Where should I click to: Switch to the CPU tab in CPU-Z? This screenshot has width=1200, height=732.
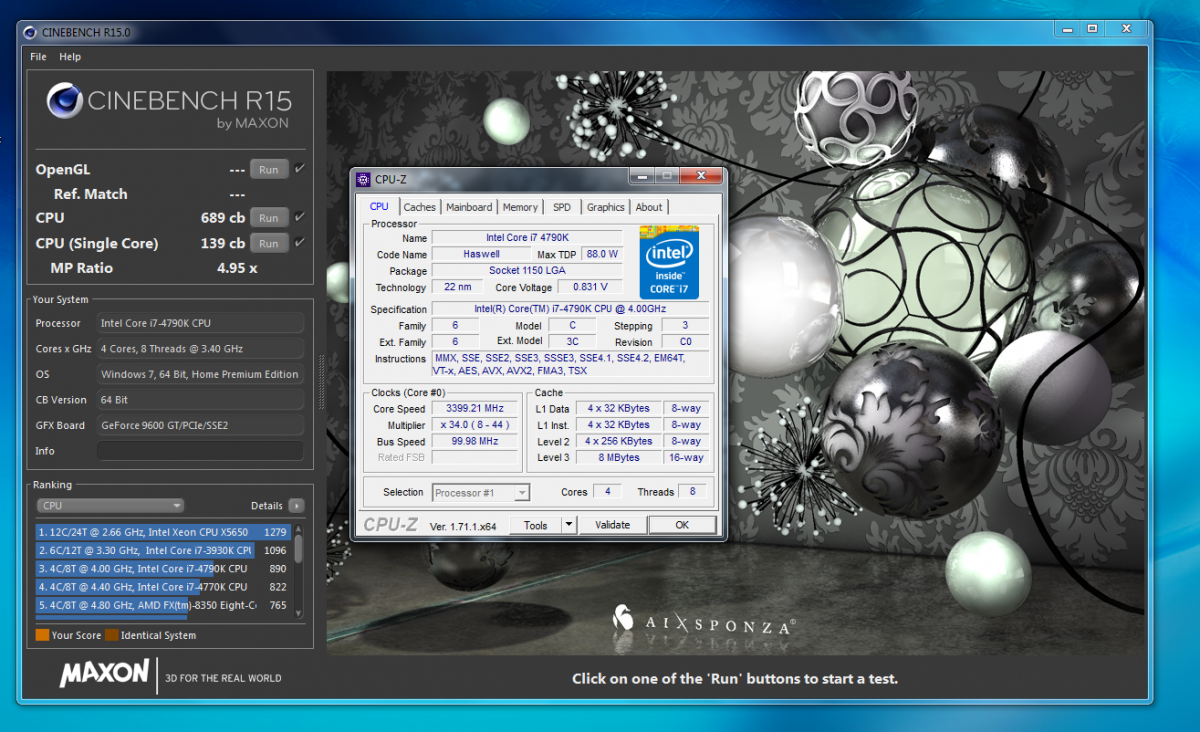[x=379, y=207]
